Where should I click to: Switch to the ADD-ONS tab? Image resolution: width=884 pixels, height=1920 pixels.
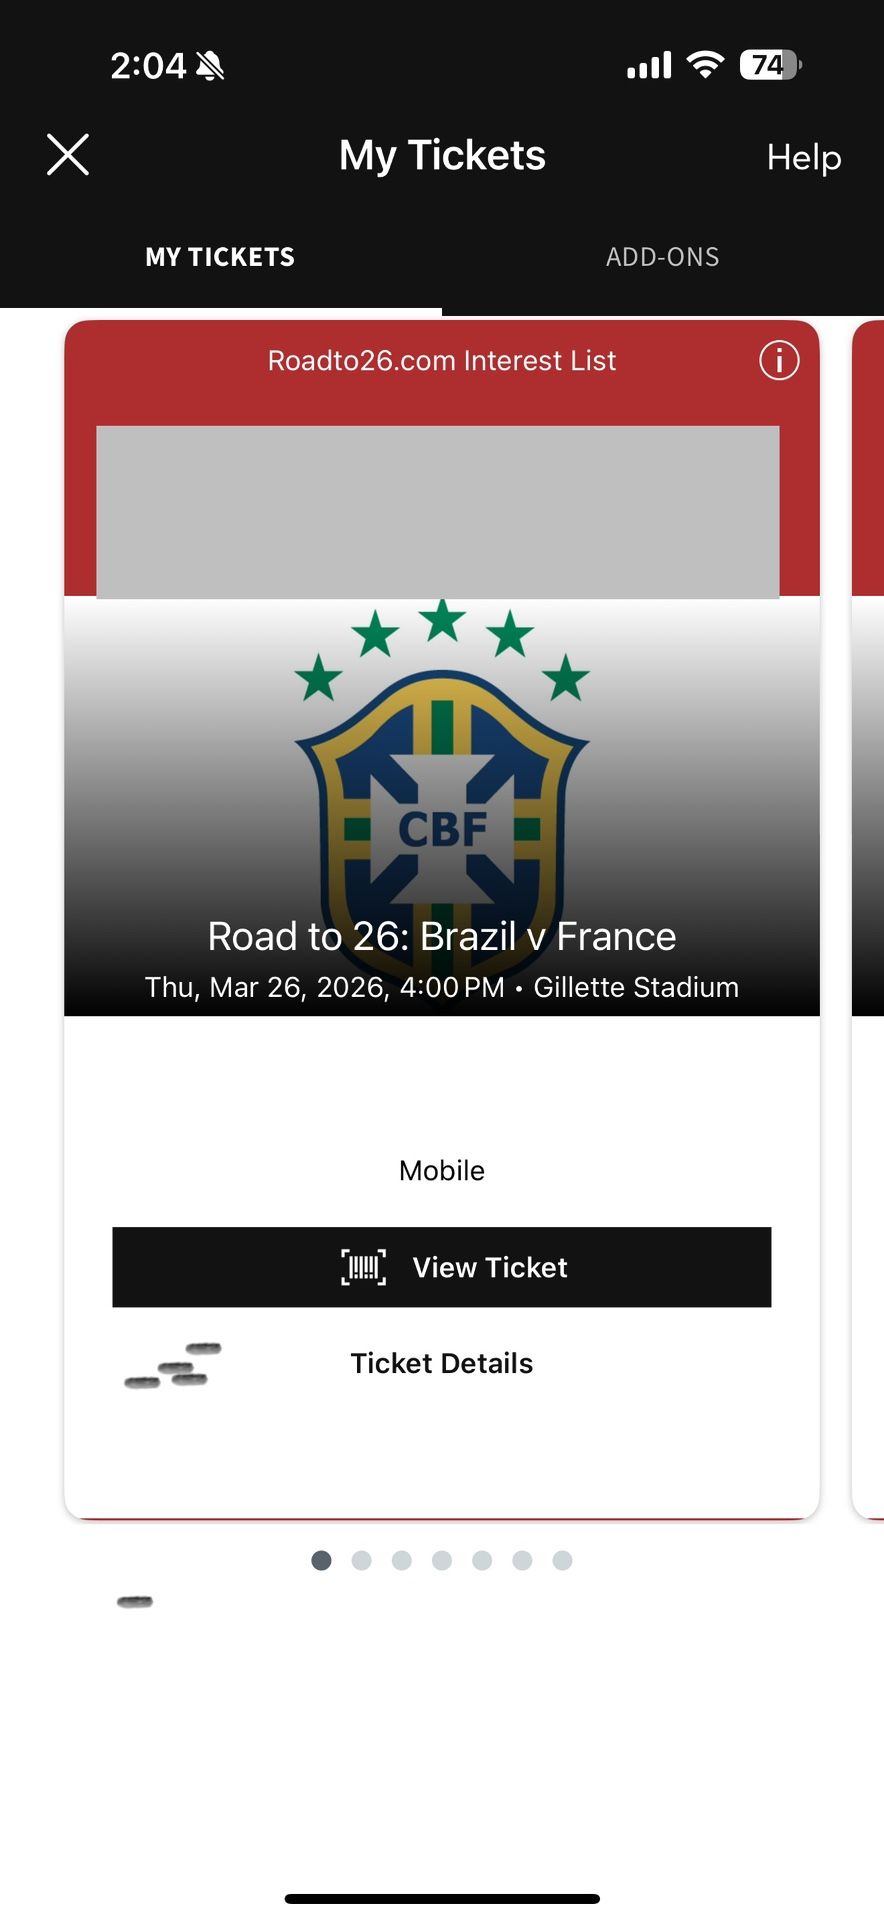click(x=662, y=256)
